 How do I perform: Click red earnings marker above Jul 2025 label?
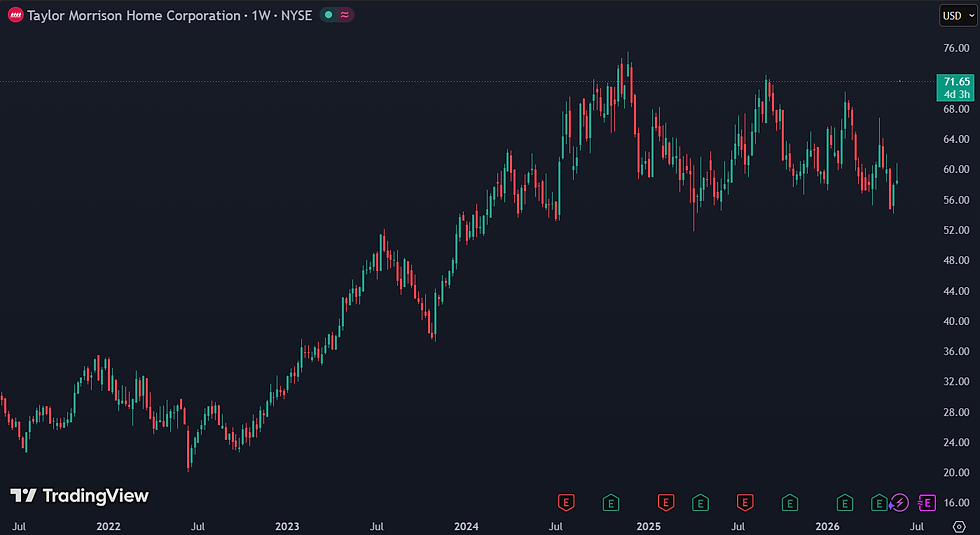745,502
